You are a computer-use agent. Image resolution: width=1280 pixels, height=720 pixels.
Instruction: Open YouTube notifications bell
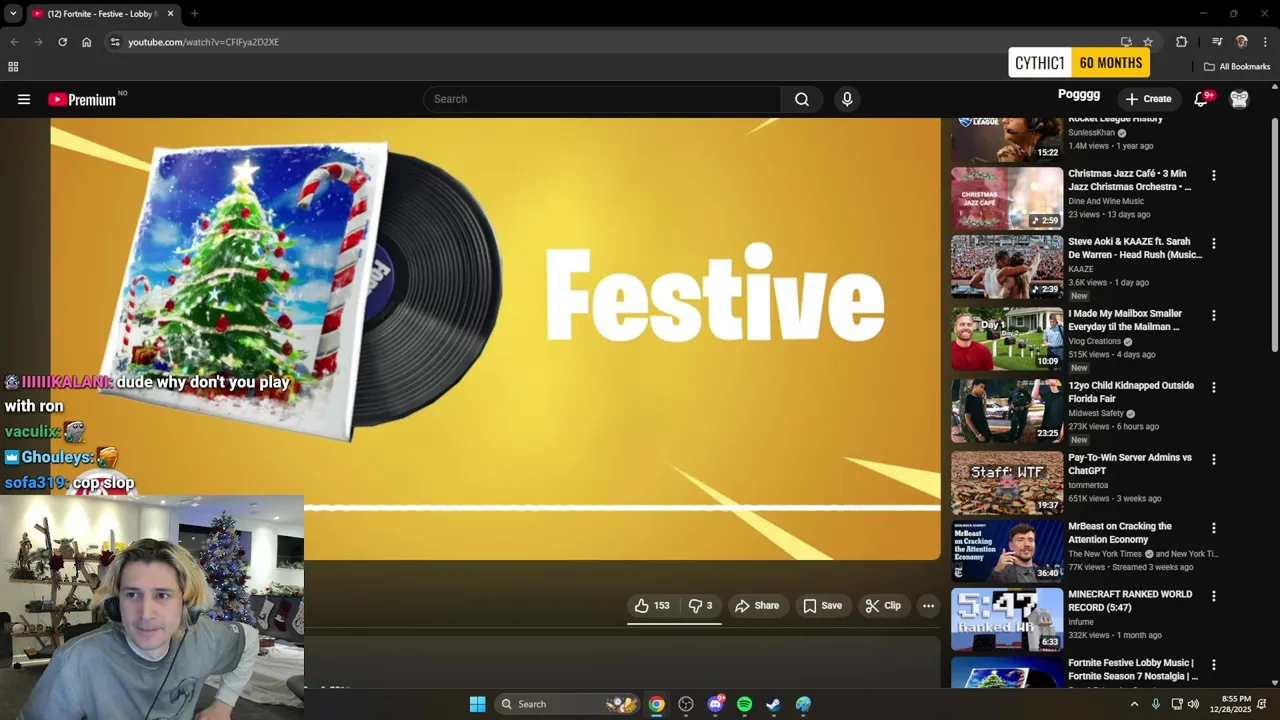pyautogui.click(x=1201, y=99)
